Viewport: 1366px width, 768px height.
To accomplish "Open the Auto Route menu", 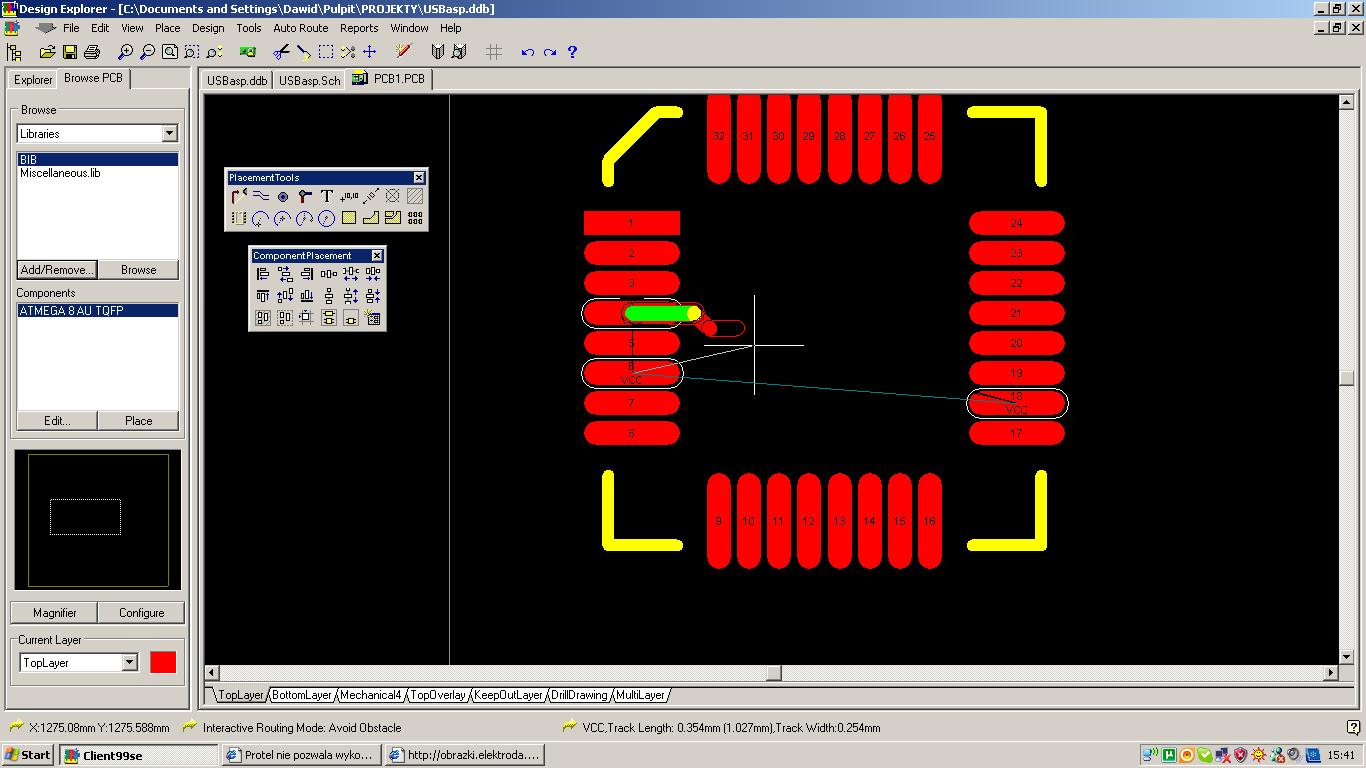I will pyautogui.click(x=300, y=28).
